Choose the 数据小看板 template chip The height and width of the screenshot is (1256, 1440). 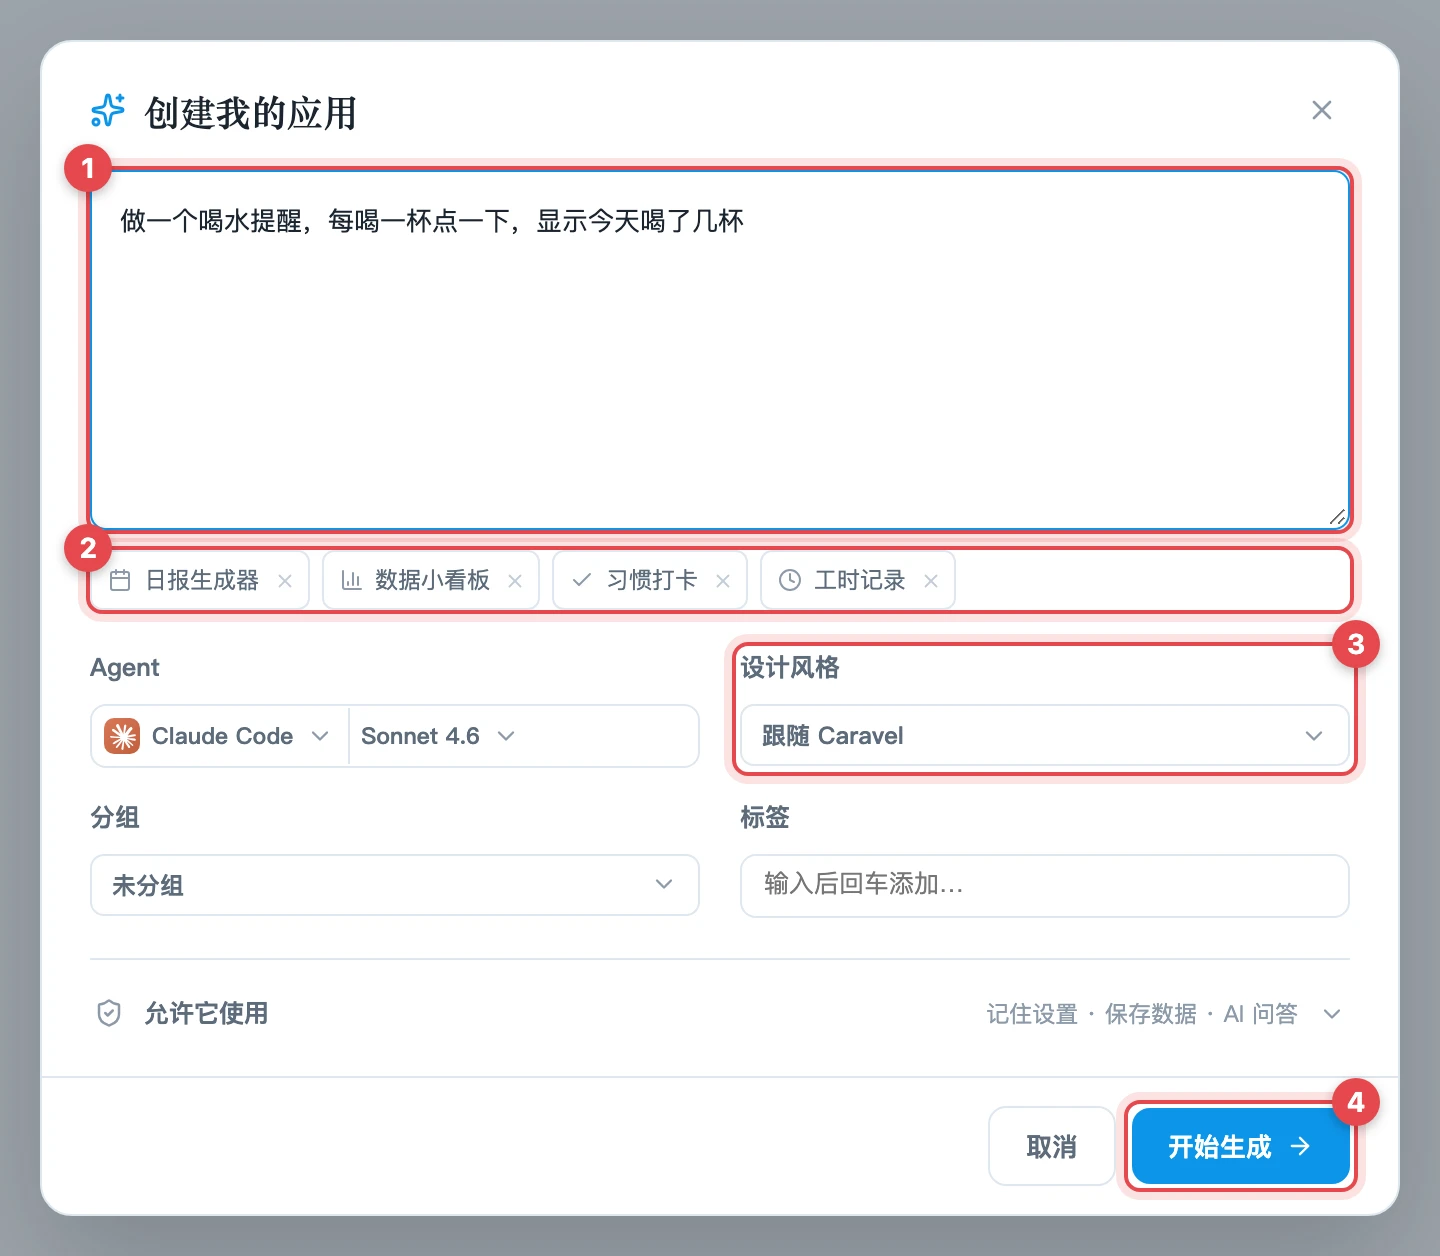[431, 580]
